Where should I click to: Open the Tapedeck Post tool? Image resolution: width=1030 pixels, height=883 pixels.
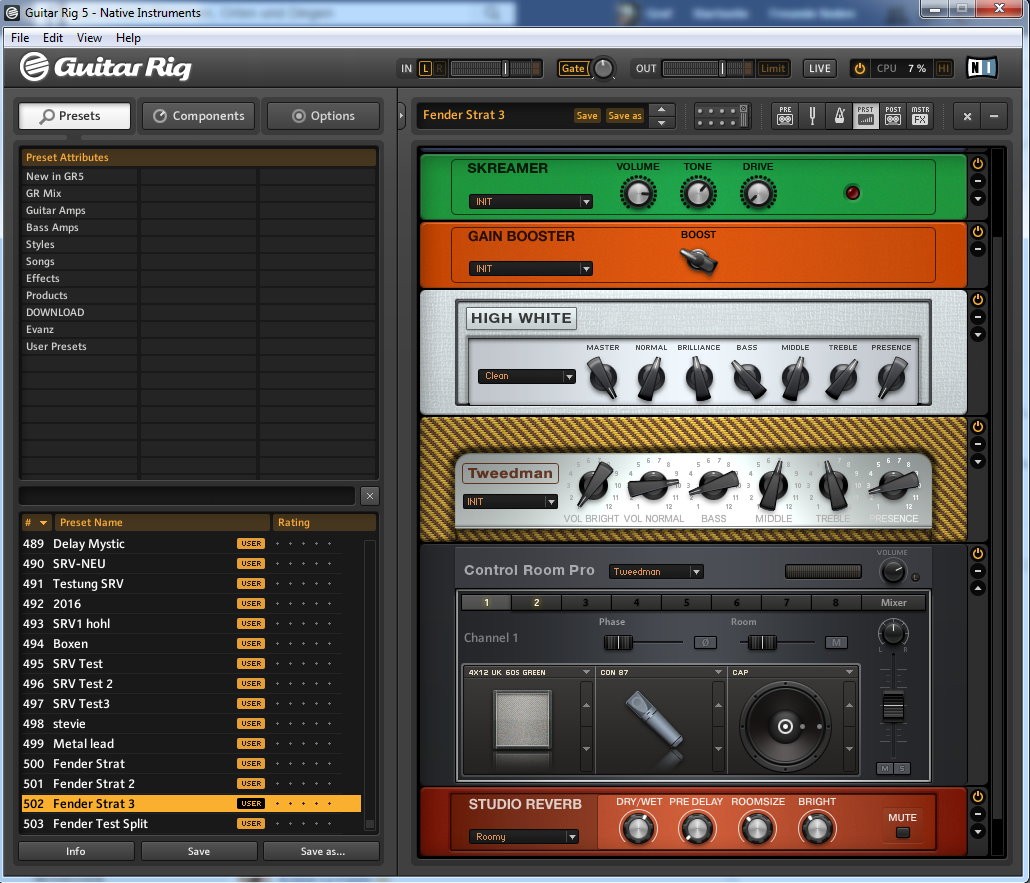pyautogui.click(x=893, y=116)
